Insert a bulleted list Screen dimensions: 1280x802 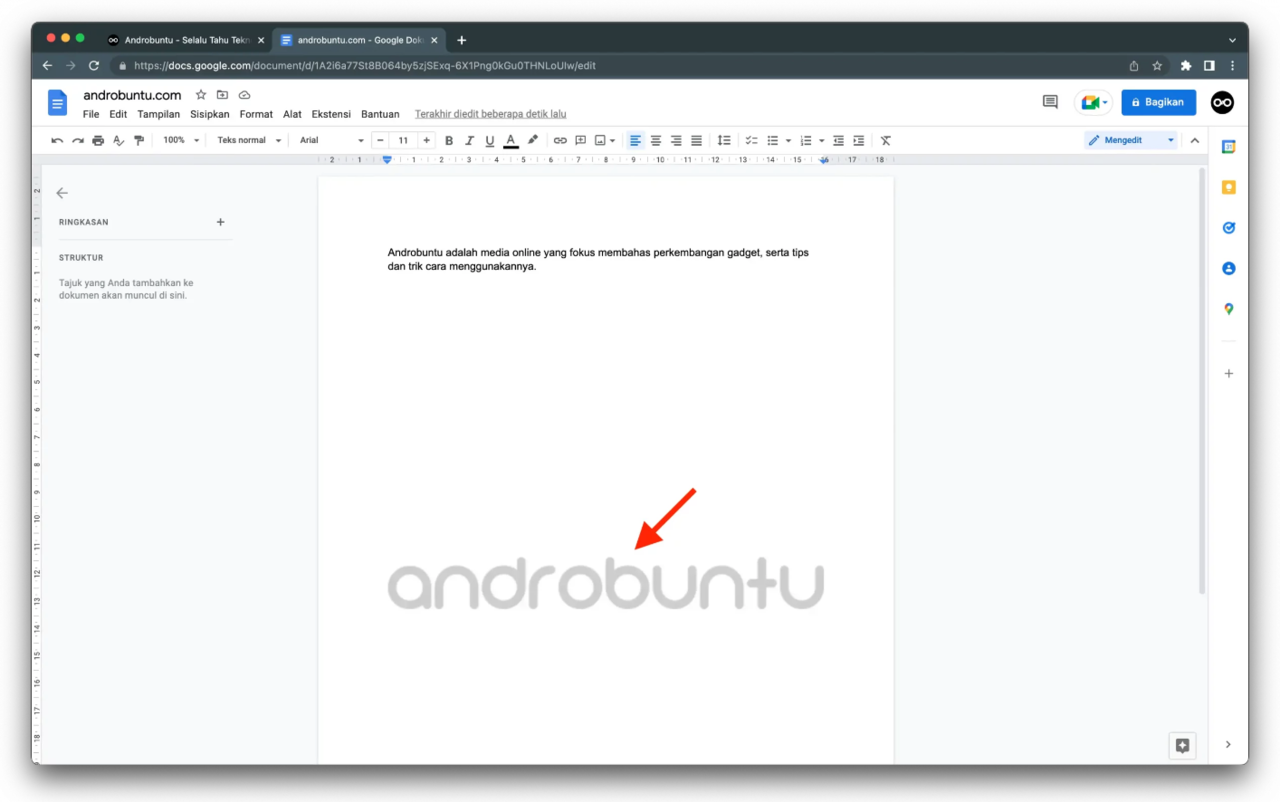coord(773,141)
